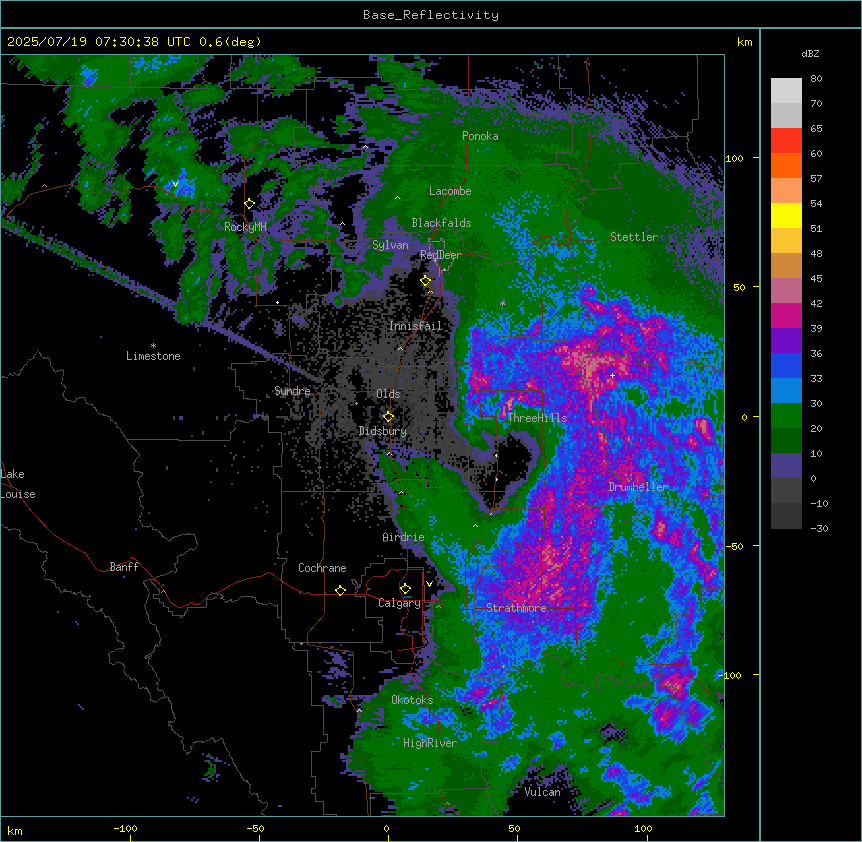Click the slate purple 10 dBZ legend swatch
The image size is (862, 842).
(x=786, y=466)
